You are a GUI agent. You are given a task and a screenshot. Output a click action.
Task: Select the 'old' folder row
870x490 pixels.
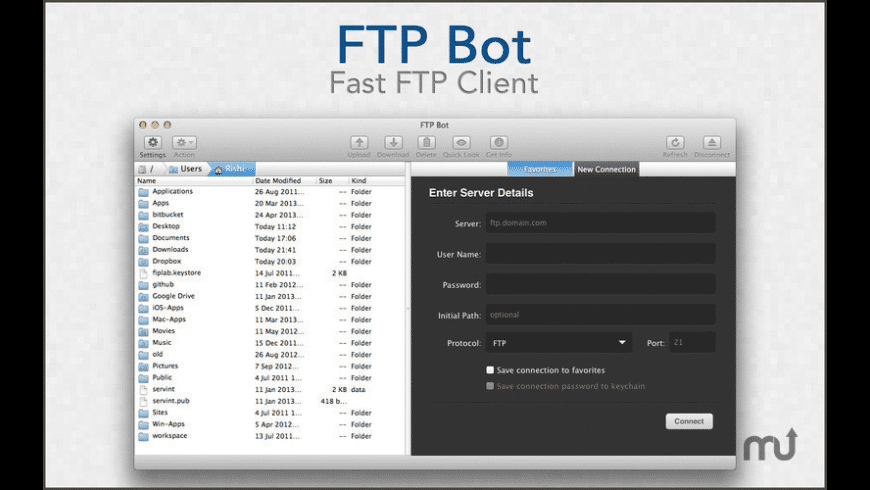271,355
